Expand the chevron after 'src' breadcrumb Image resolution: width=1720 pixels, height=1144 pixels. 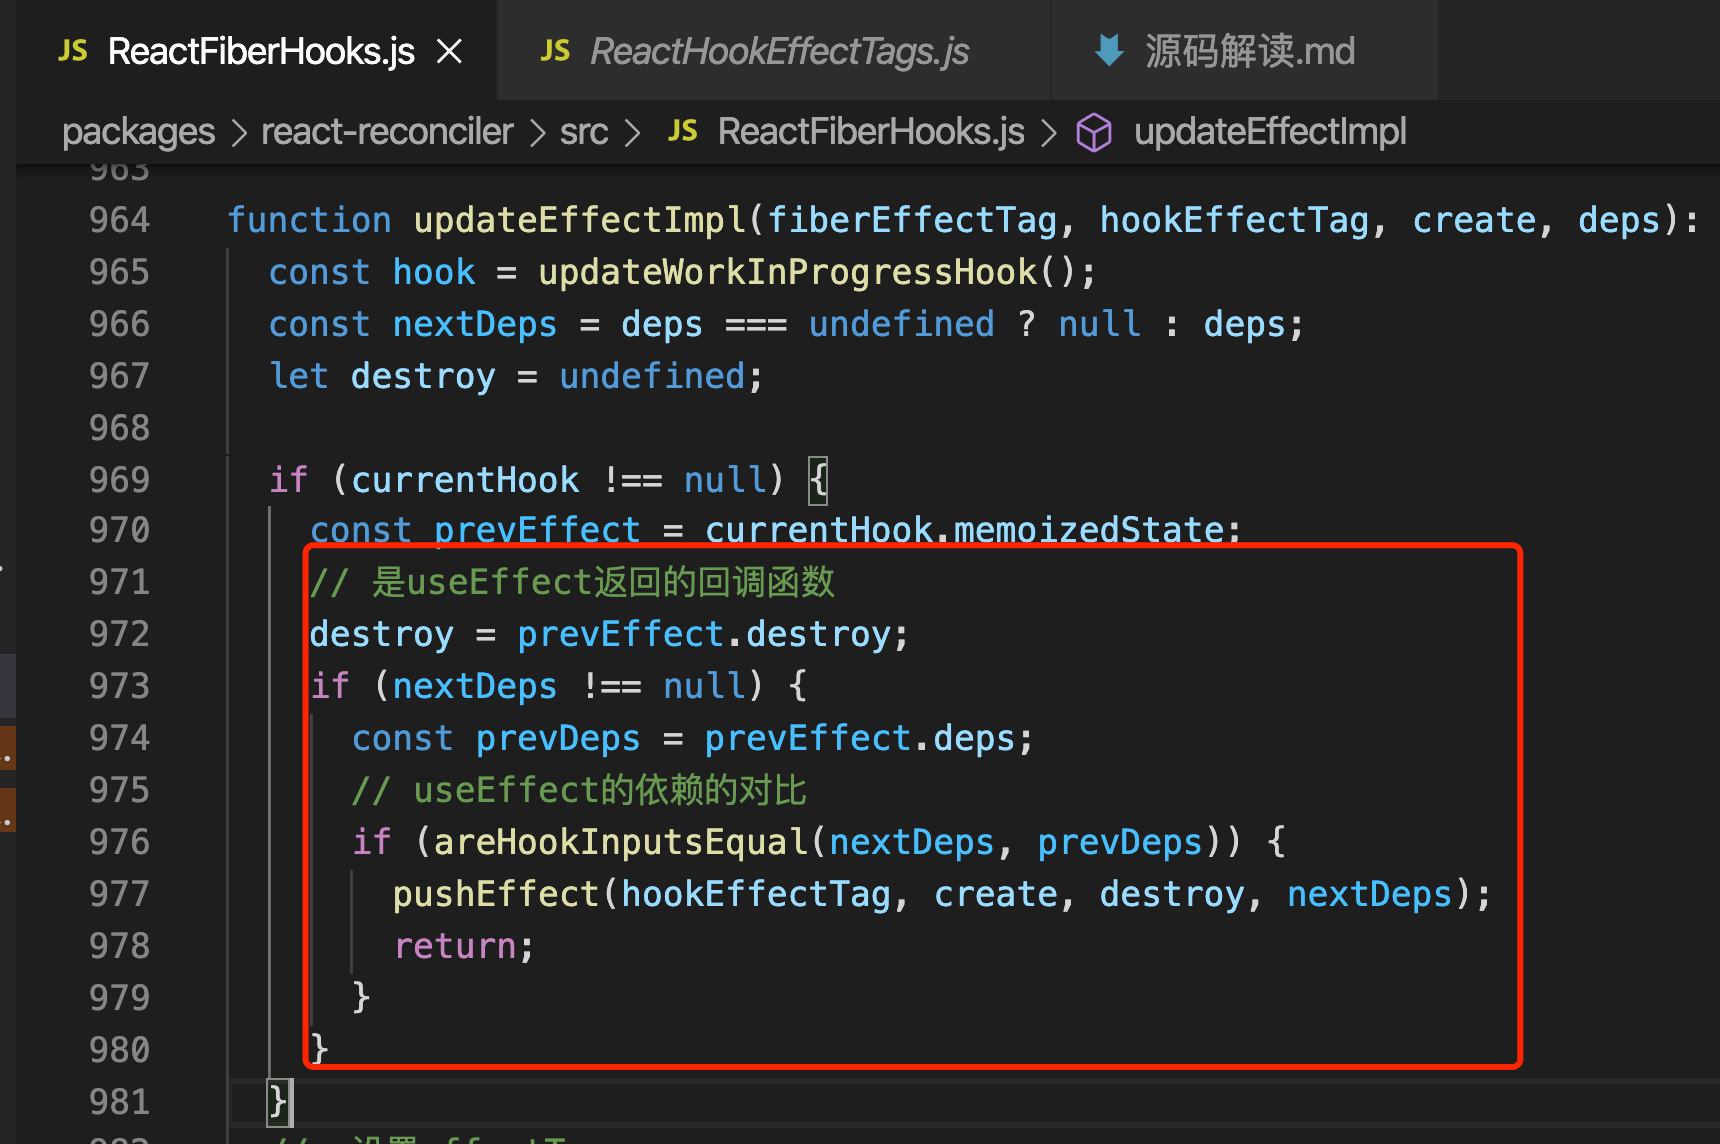click(632, 133)
